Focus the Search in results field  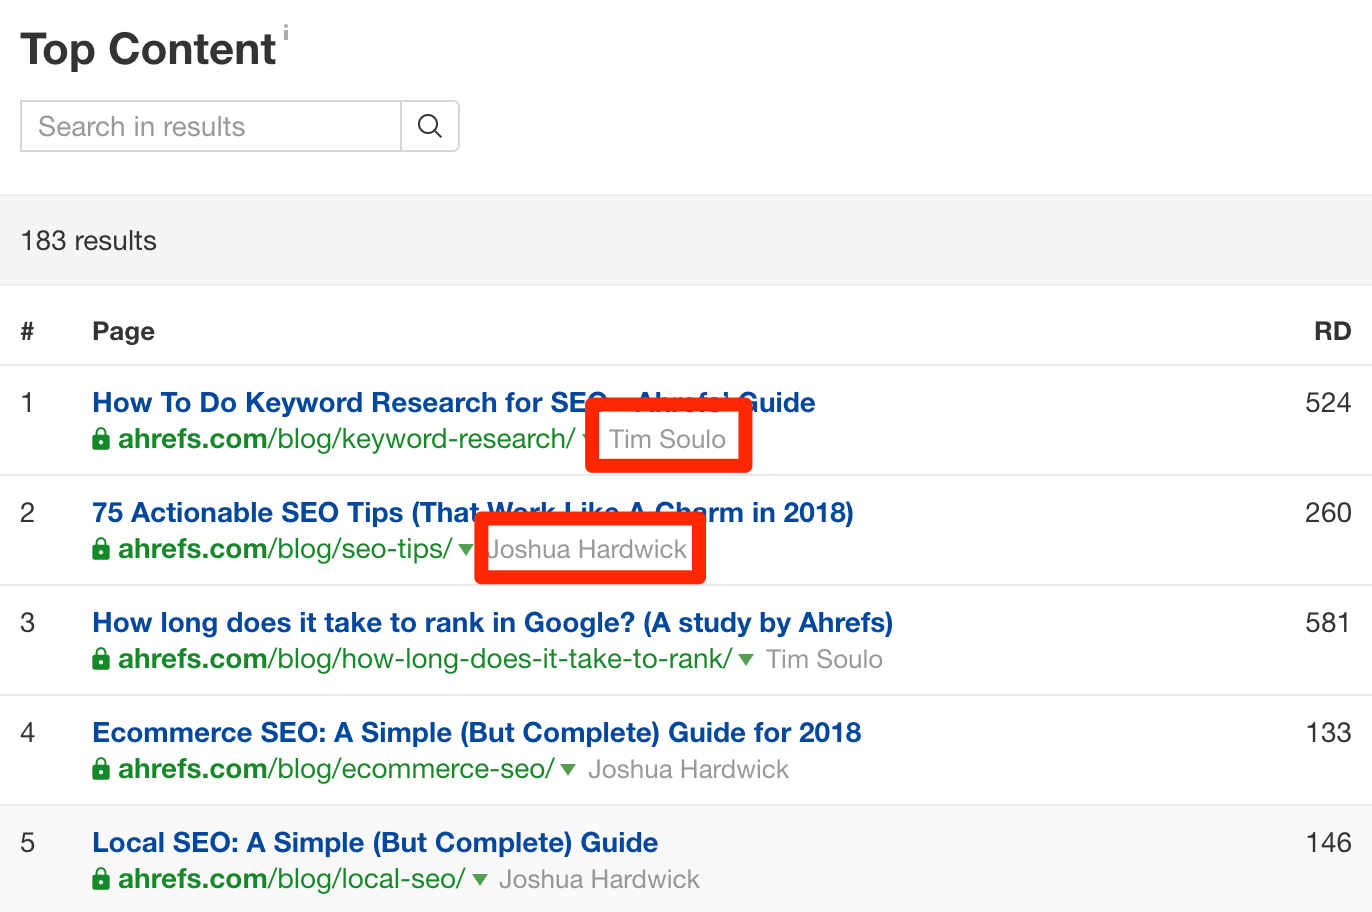[211, 126]
